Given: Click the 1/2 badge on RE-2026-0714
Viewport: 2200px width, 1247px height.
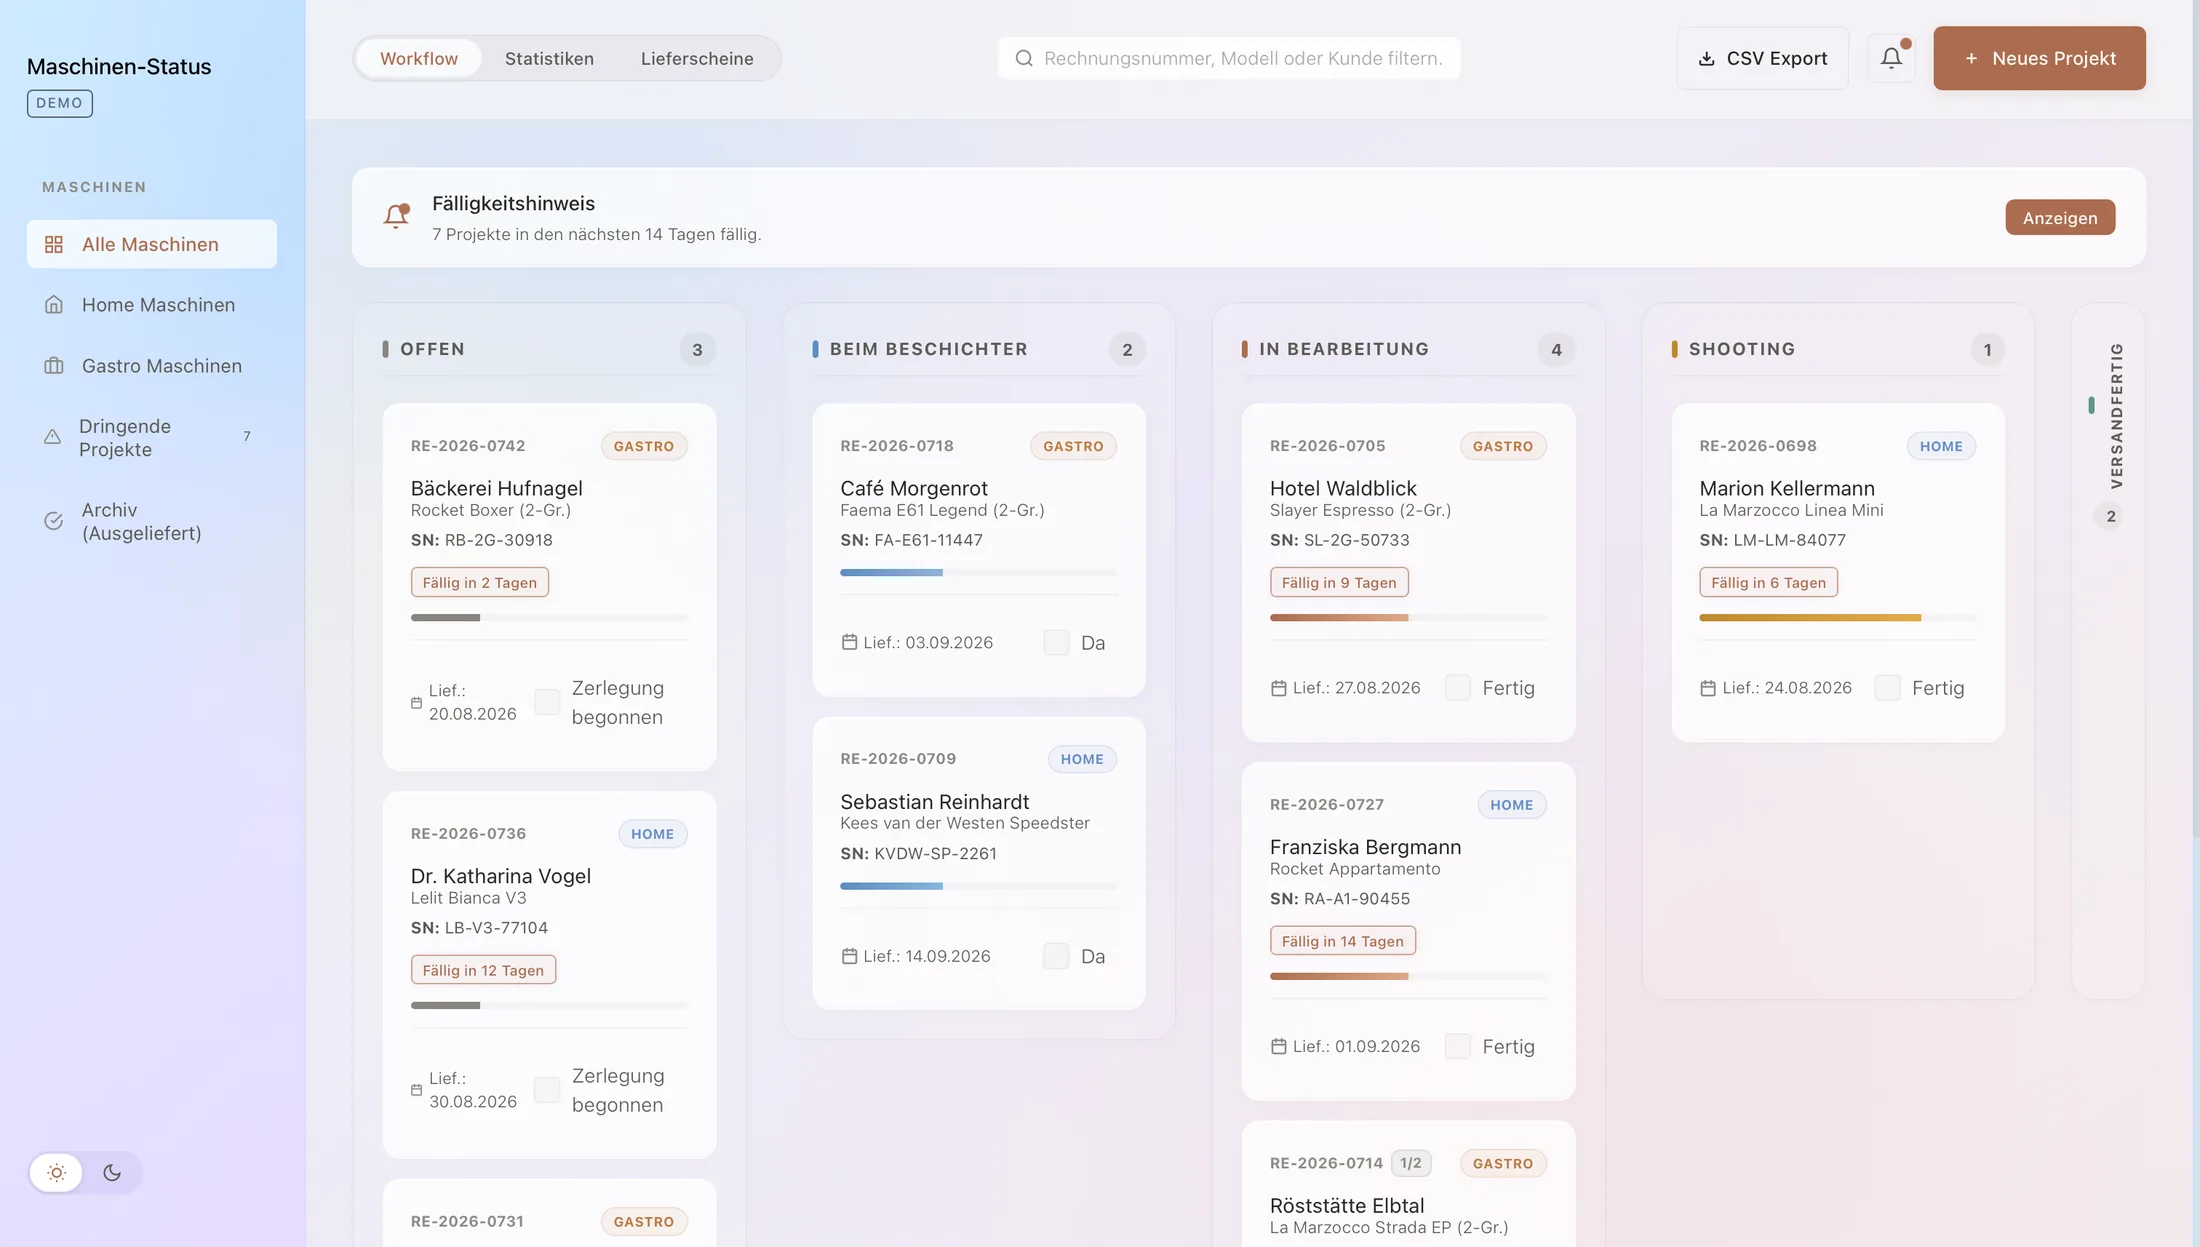Looking at the screenshot, I should pyautogui.click(x=1410, y=1163).
